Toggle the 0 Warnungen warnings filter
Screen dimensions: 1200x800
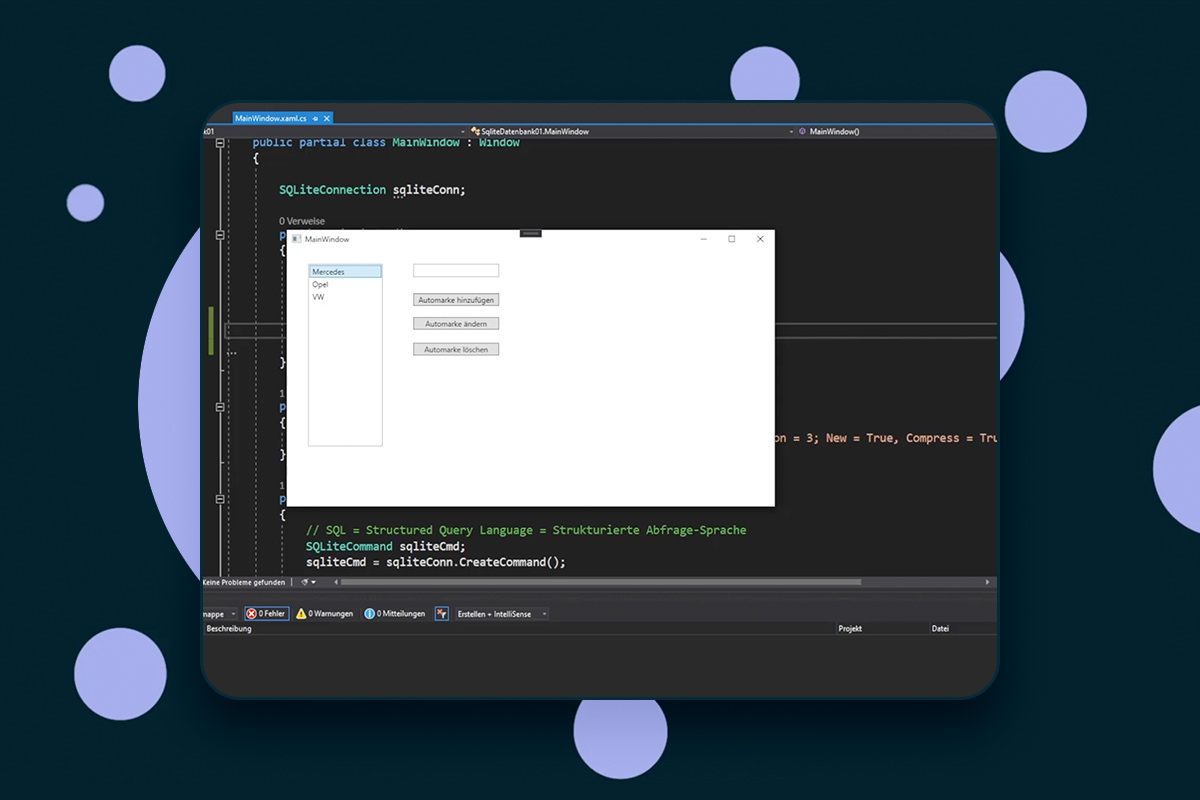pyautogui.click(x=325, y=614)
